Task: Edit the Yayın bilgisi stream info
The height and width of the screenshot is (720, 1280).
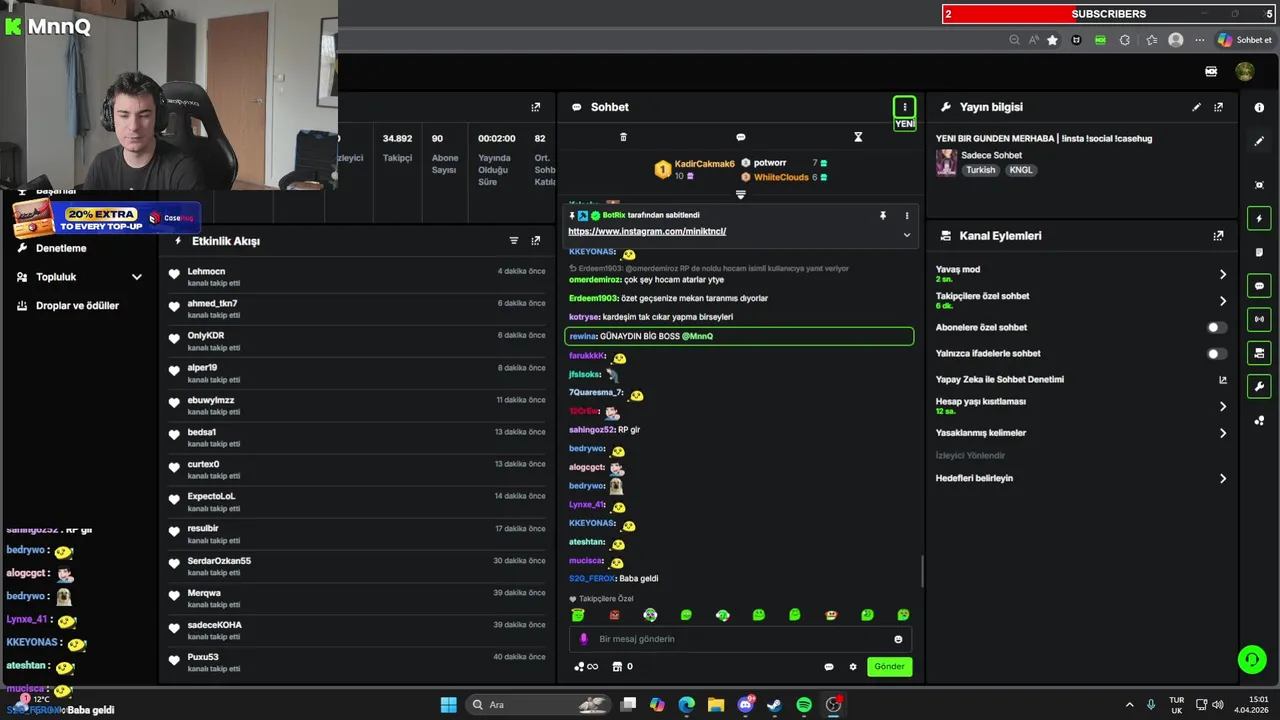Action: 1196,107
